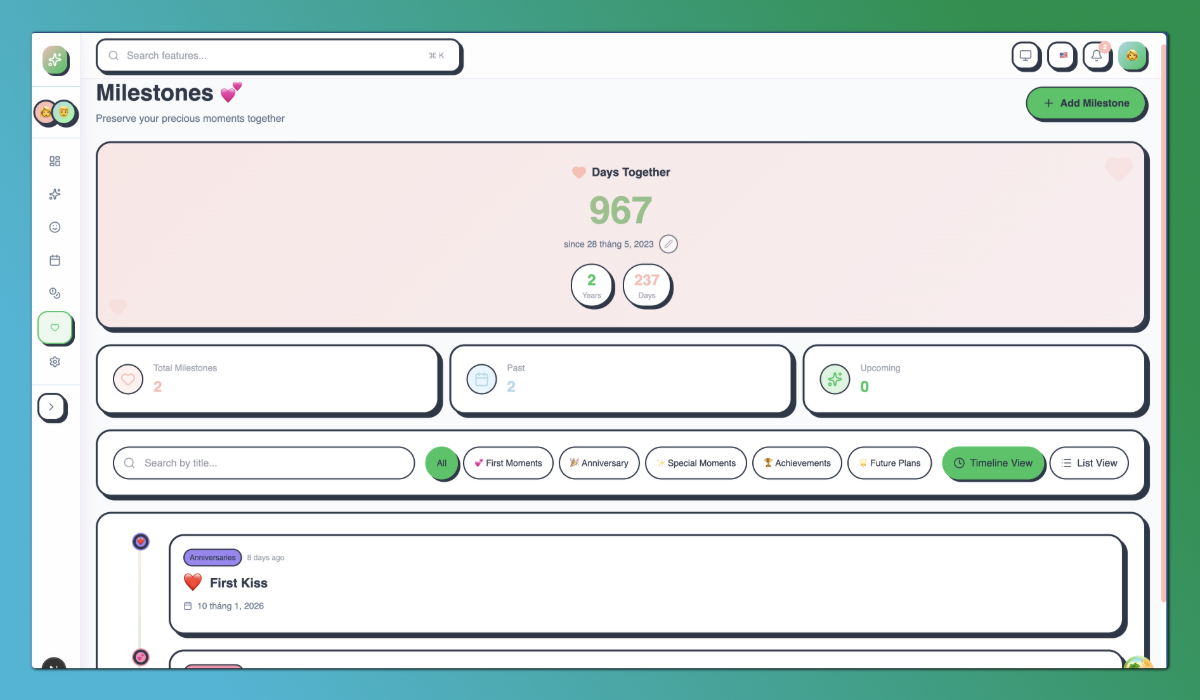Viewport: 1200px width, 700px height.
Task: Open the calendar icon in the sidebar
Action: click(x=55, y=260)
